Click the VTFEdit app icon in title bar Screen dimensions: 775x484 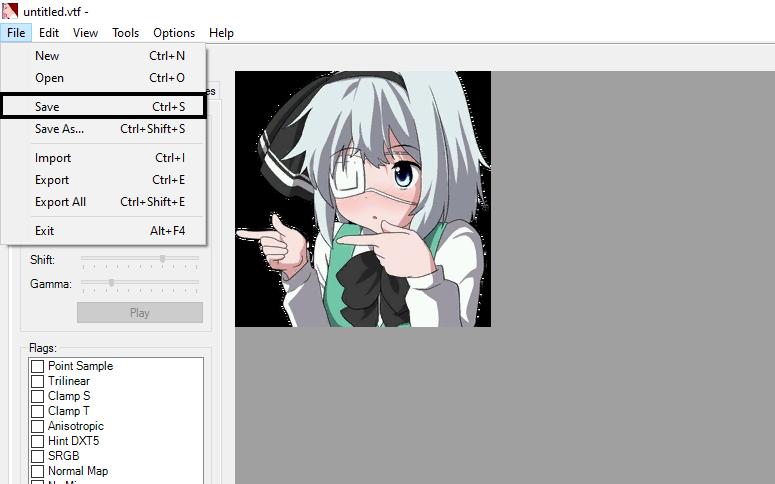tap(10, 11)
